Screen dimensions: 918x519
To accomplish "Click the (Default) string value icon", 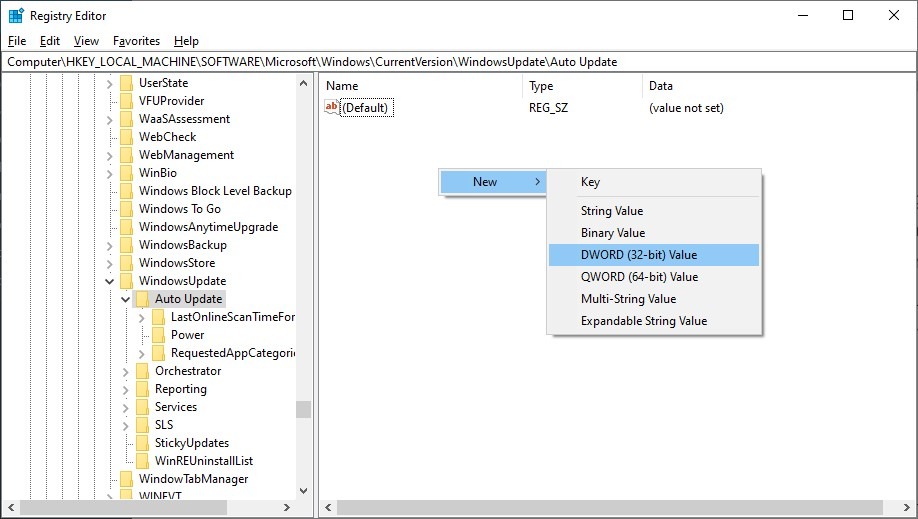I will click(x=331, y=107).
